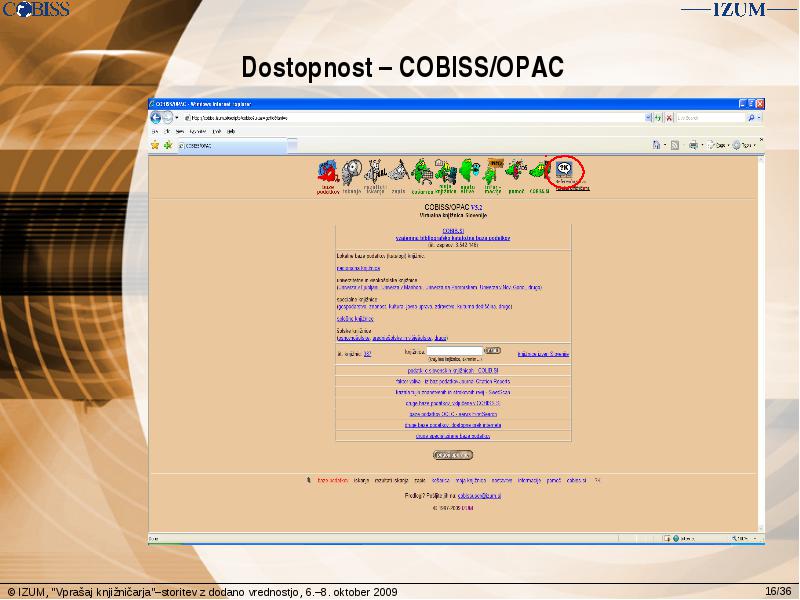Click the browser address bar URL field
The image size is (800, 600).
tap(413, 118)
